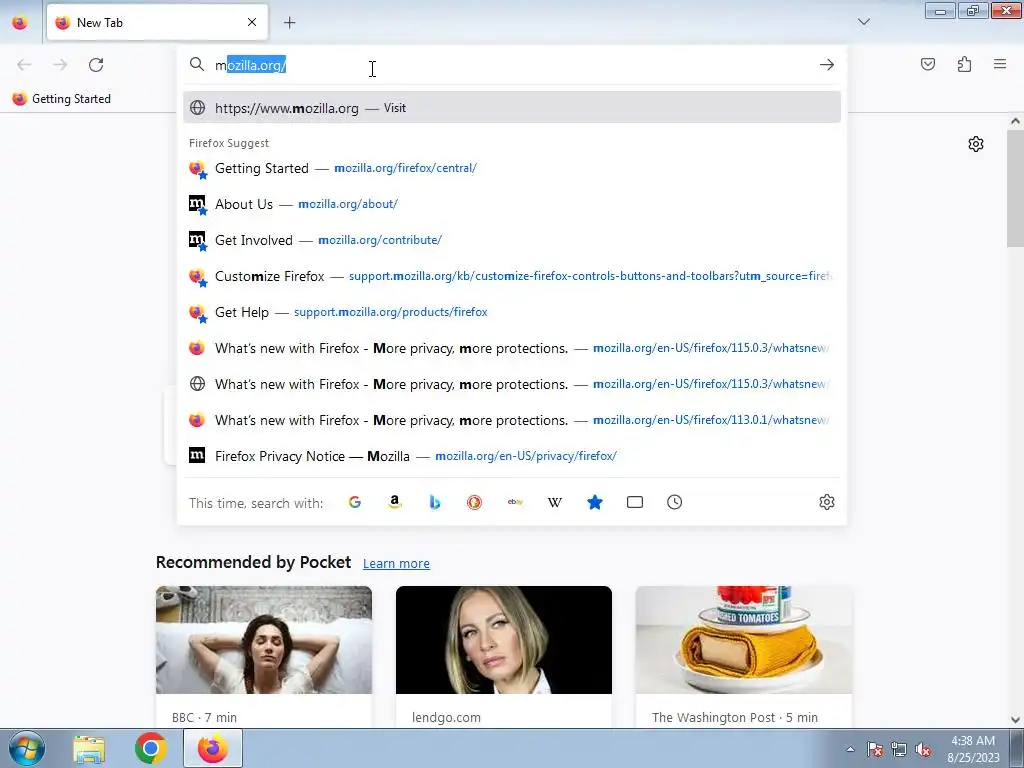
Task: Open new tab personalize gear icon
Action: coord(976,144)
